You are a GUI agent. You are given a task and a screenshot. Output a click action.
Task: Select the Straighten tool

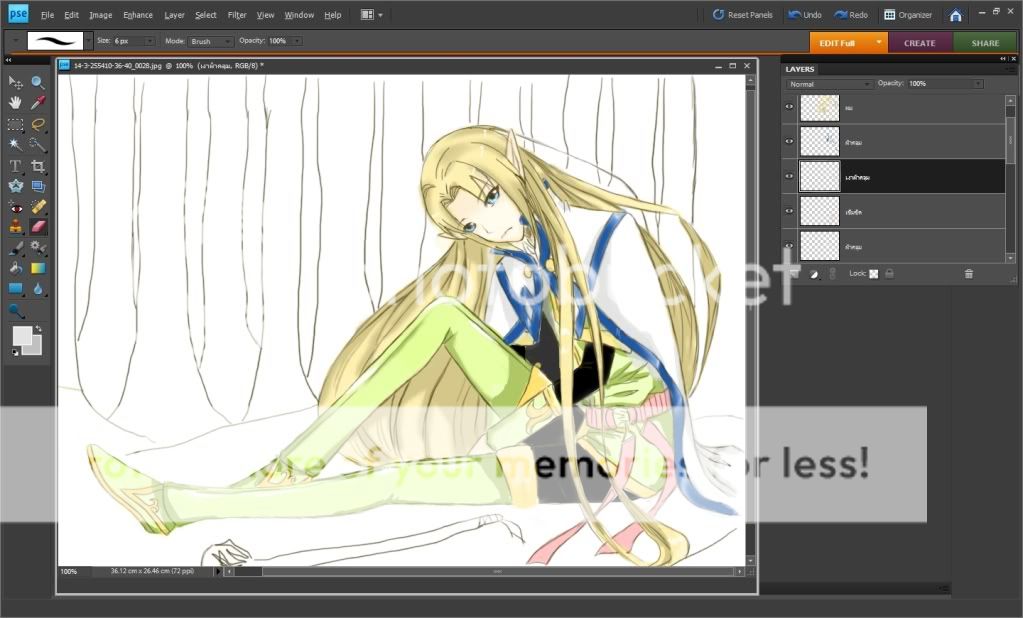coord(38,186)
